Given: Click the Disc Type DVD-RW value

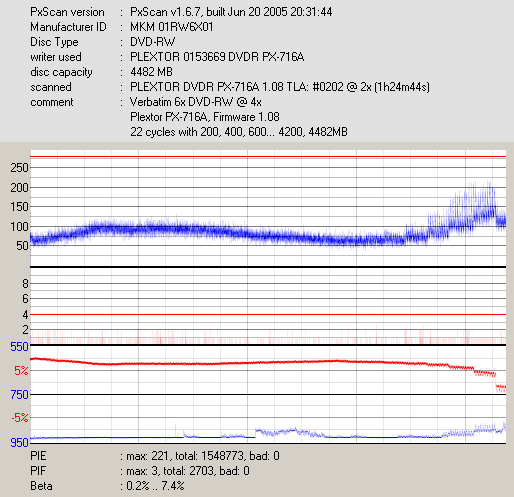Looking at the screenshot, I should click(152, 42).
